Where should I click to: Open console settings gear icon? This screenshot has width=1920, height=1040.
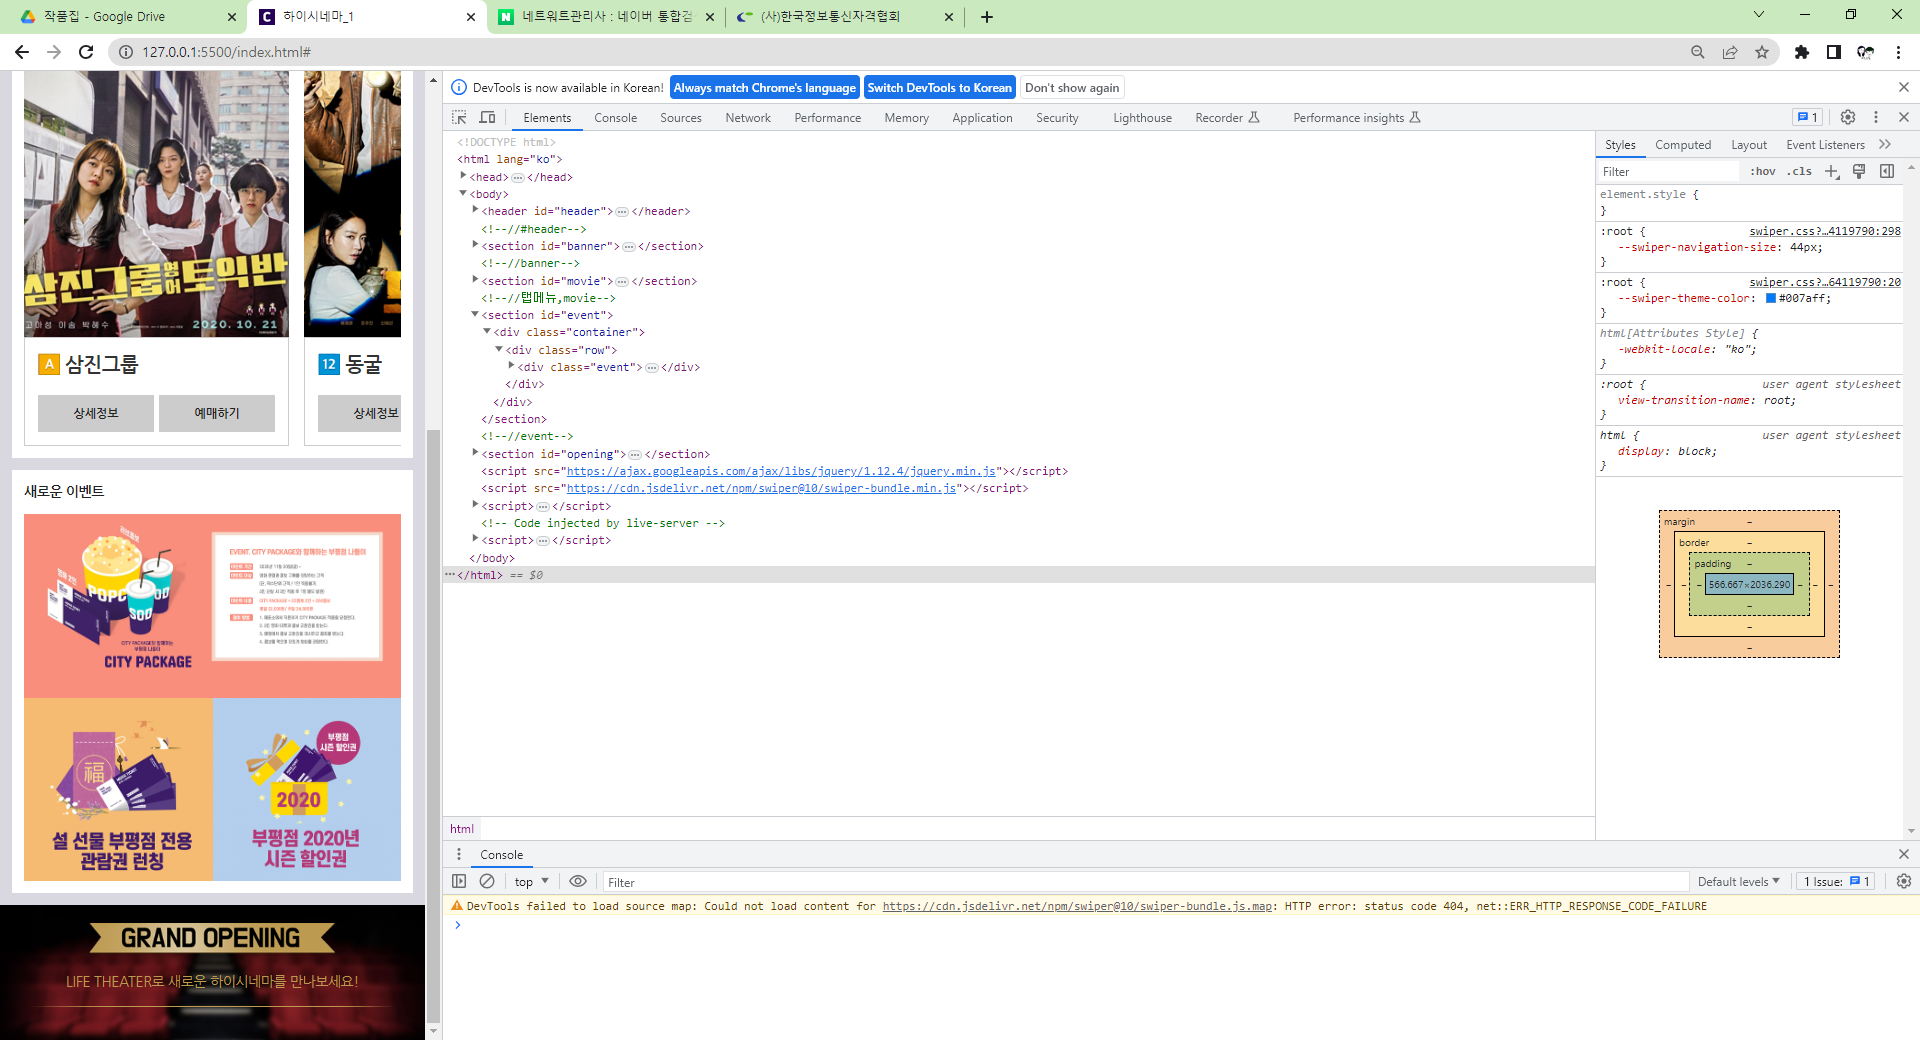tap(1904, 881)
